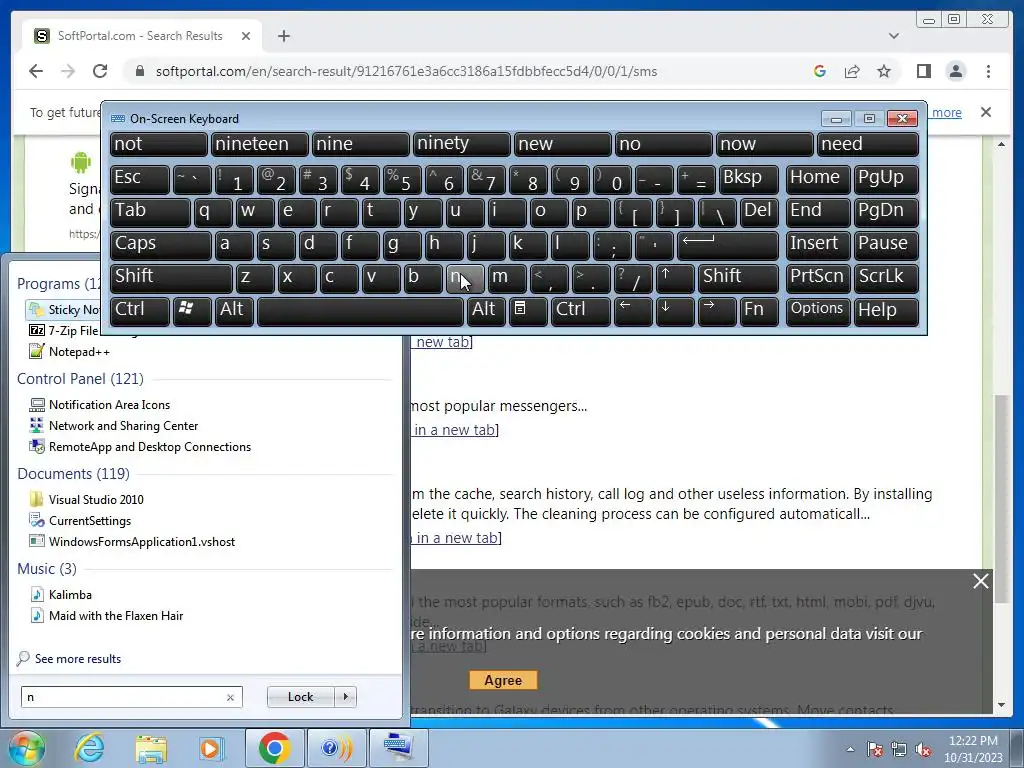Toggle the right Ctrl key

(x=580, y=312)
